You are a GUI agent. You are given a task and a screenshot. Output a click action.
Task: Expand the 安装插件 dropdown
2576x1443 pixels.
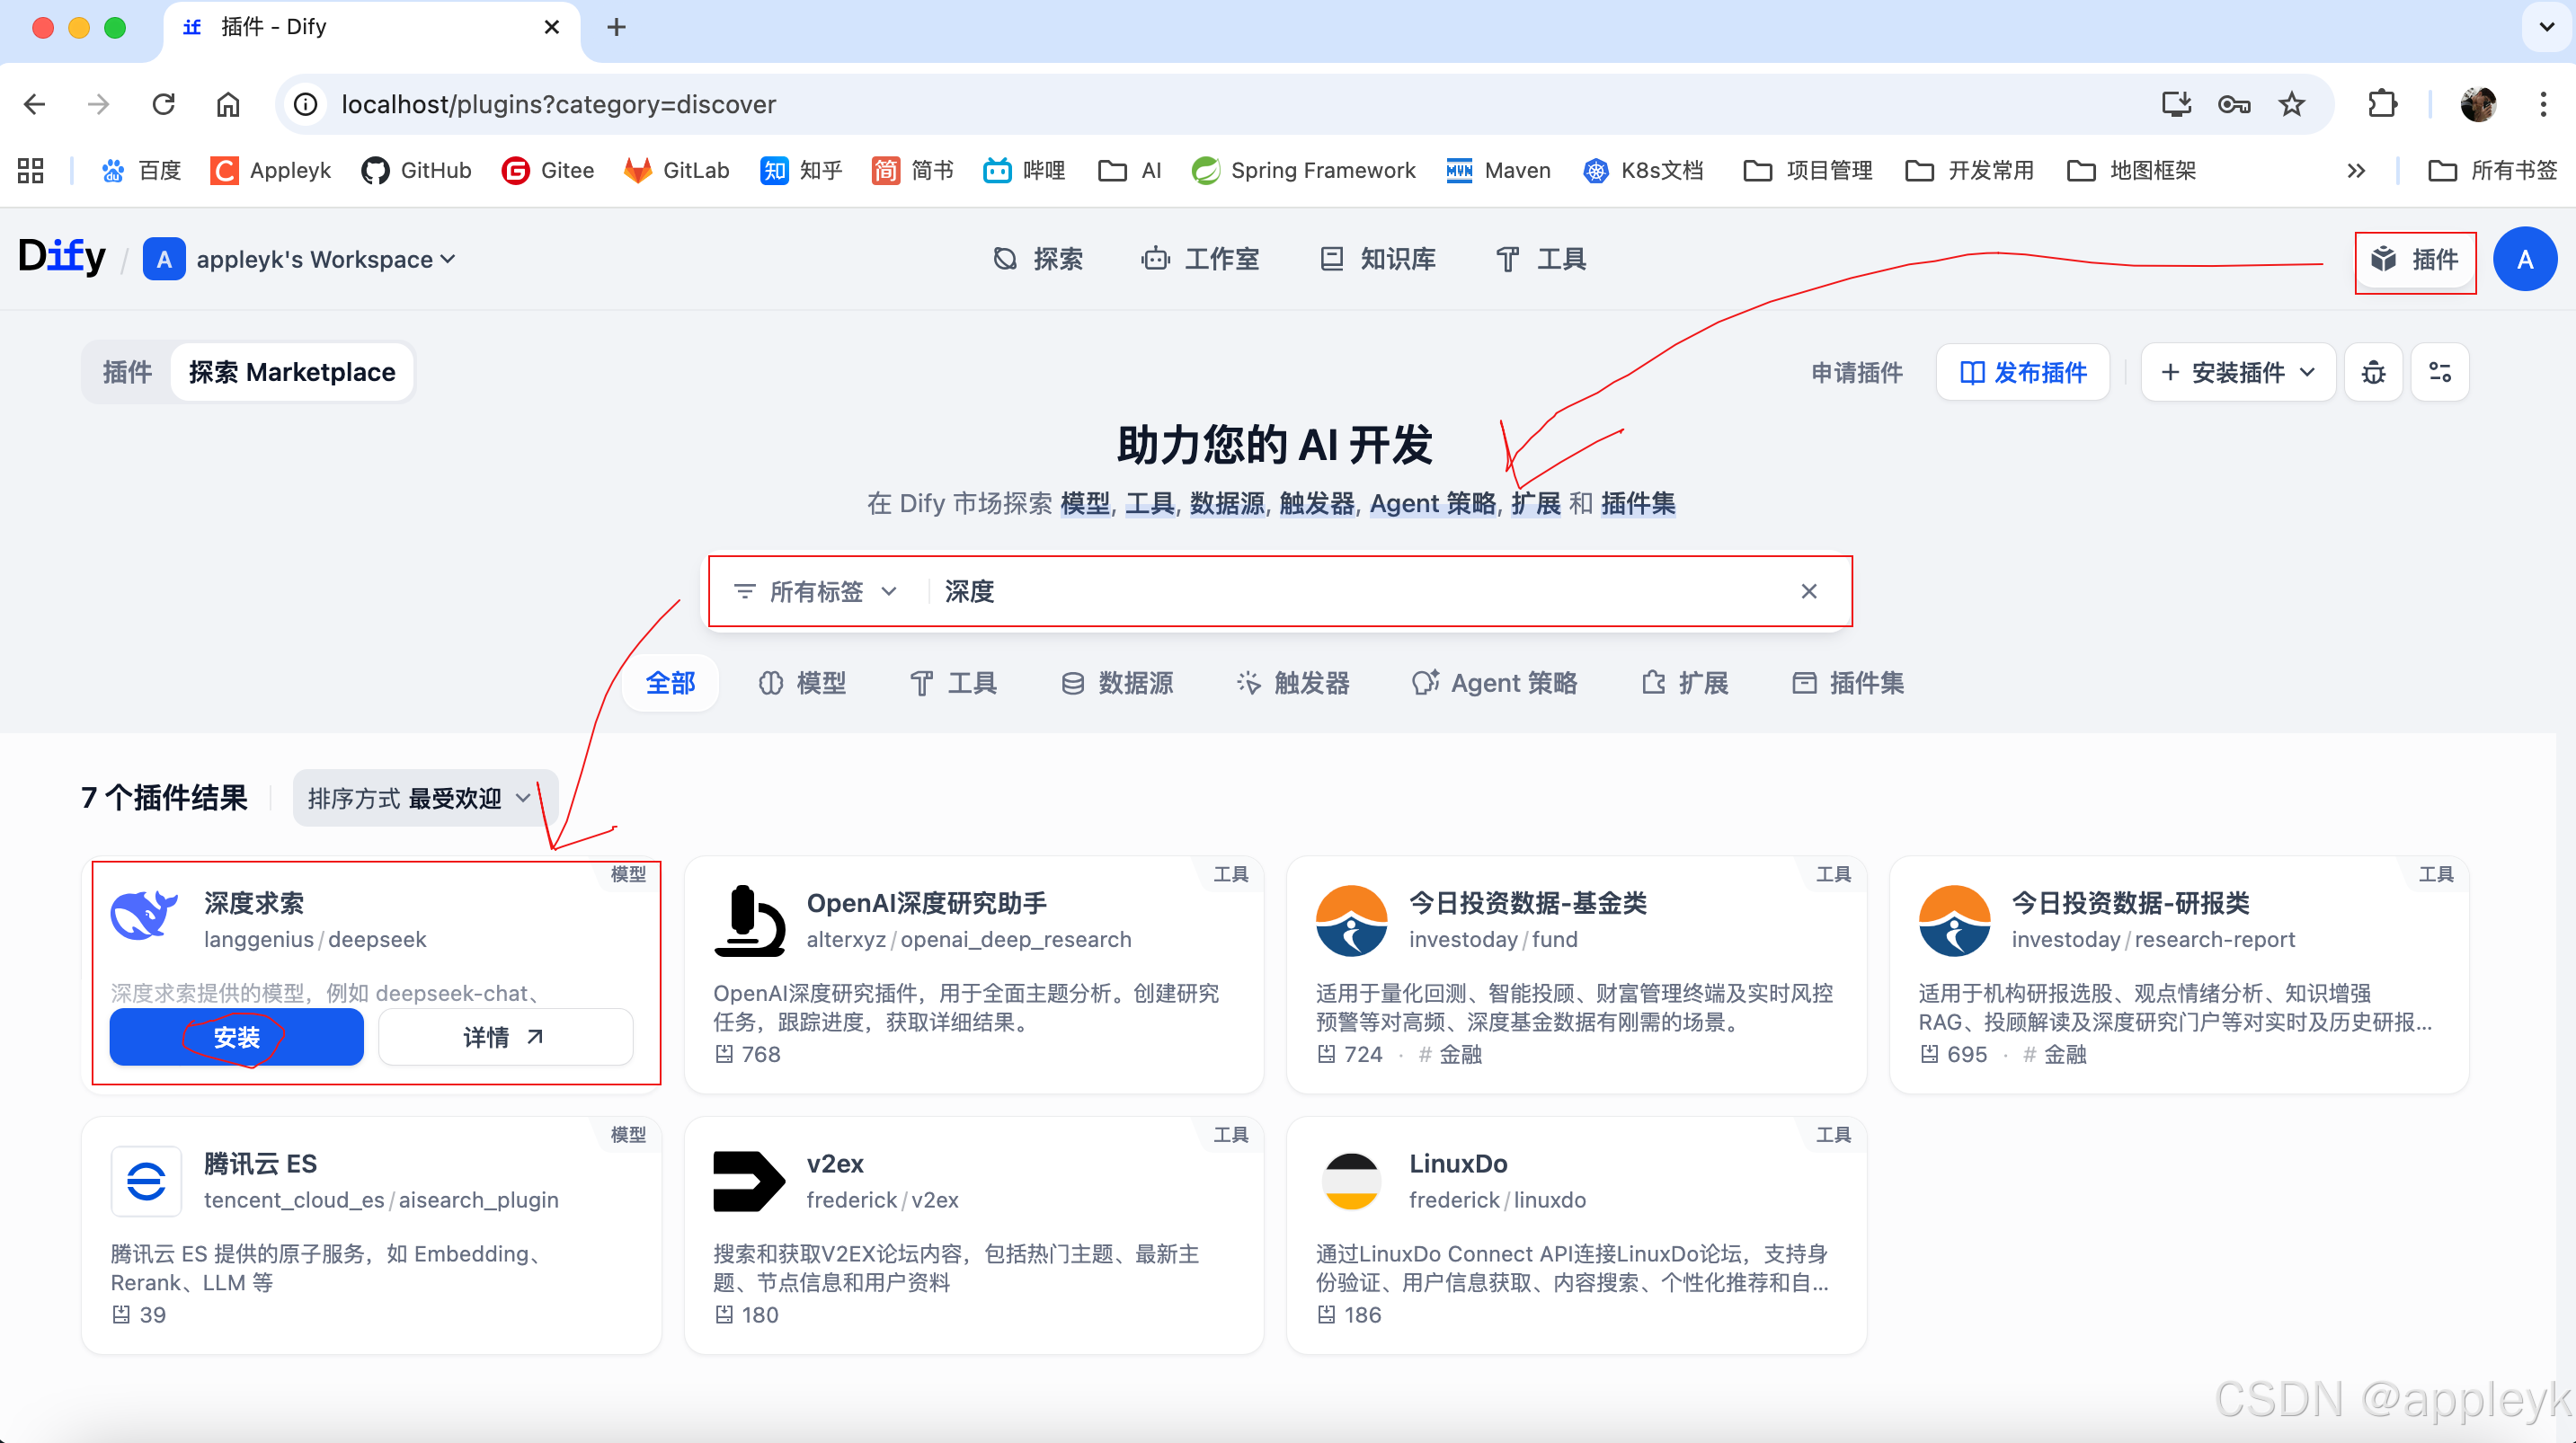tap(2237, 373)
